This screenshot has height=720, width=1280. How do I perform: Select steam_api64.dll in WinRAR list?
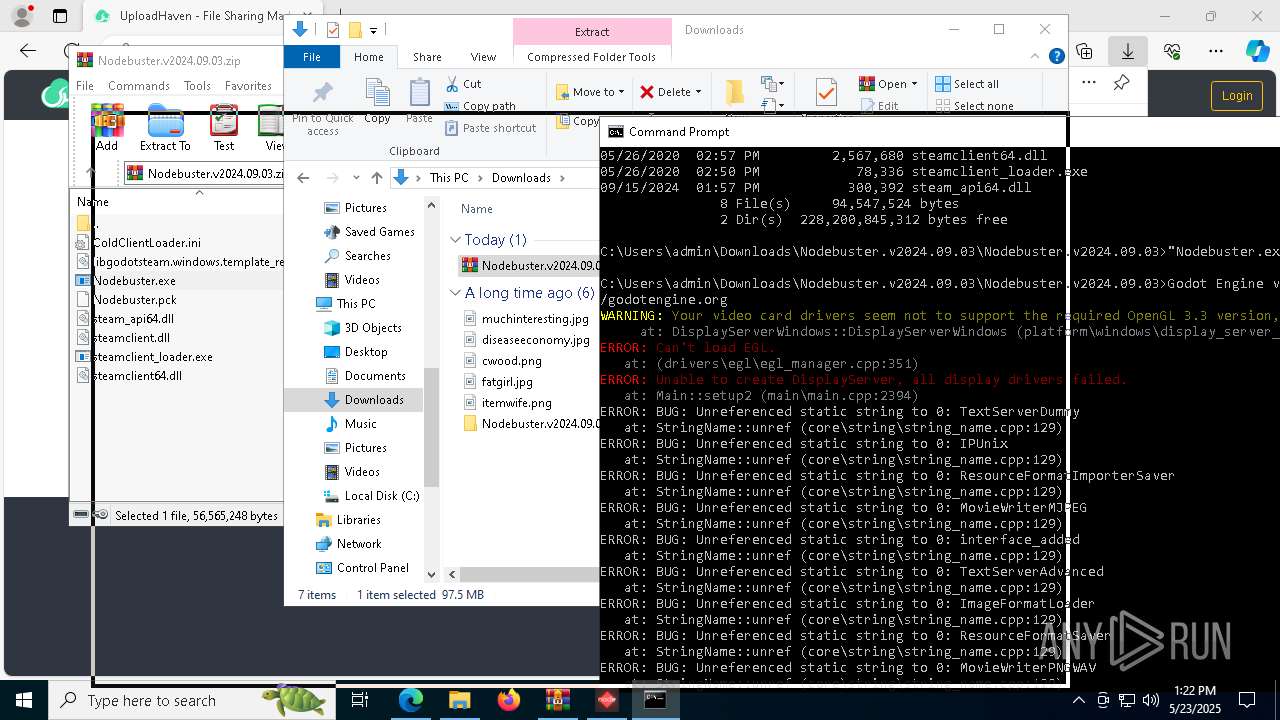point(132,319)
